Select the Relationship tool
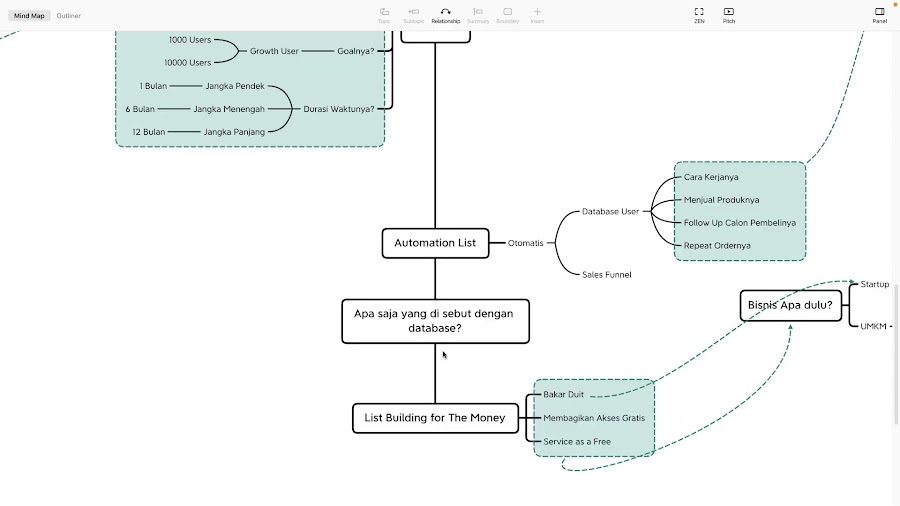Viewport: 900px width, 506px height. [445, 15]
